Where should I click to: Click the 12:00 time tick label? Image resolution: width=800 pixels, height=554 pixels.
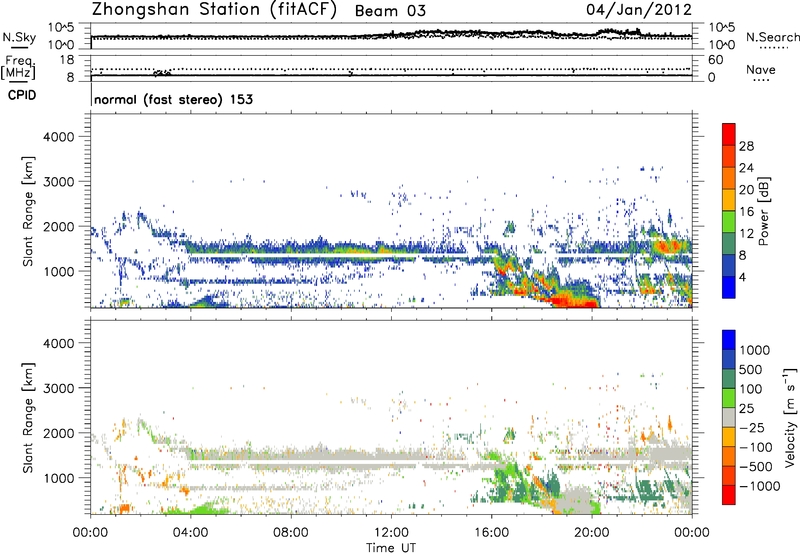point(391,533)
